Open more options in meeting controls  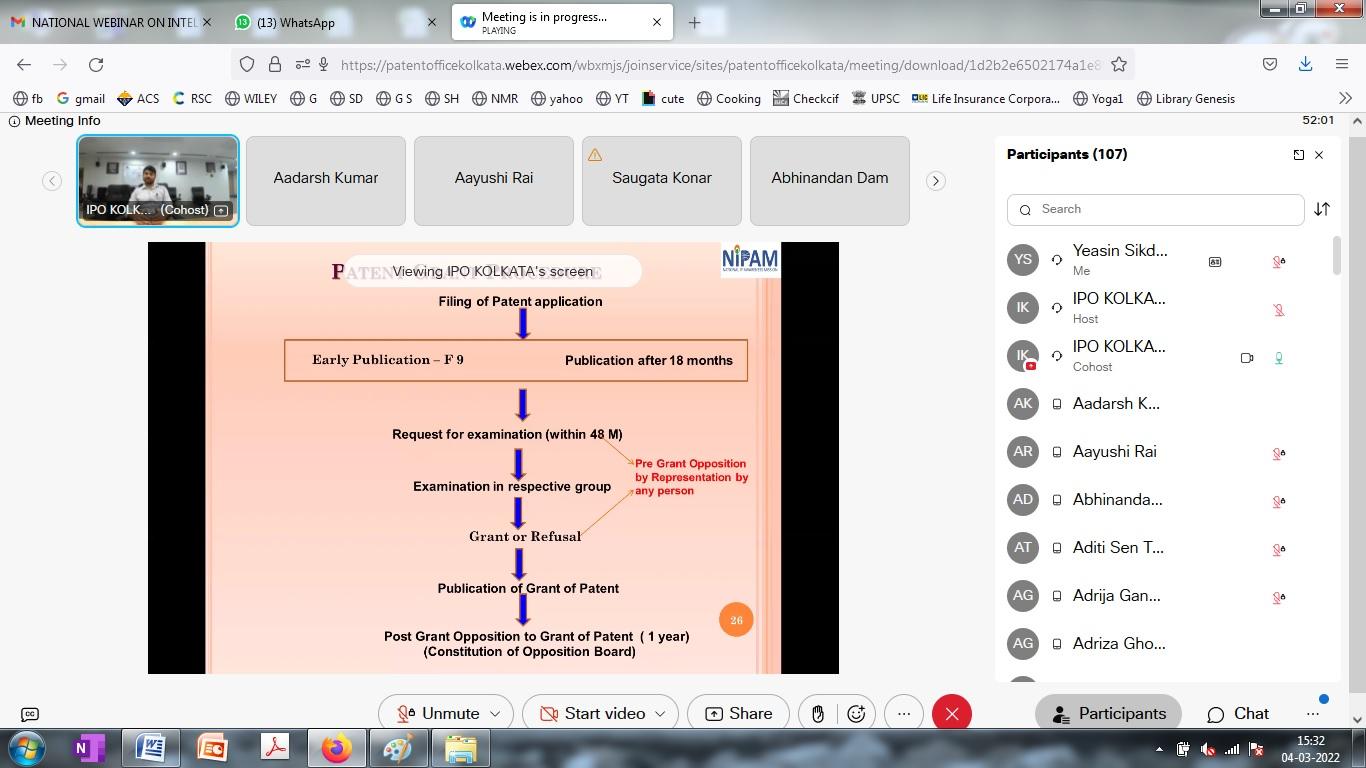coord(904,713)
